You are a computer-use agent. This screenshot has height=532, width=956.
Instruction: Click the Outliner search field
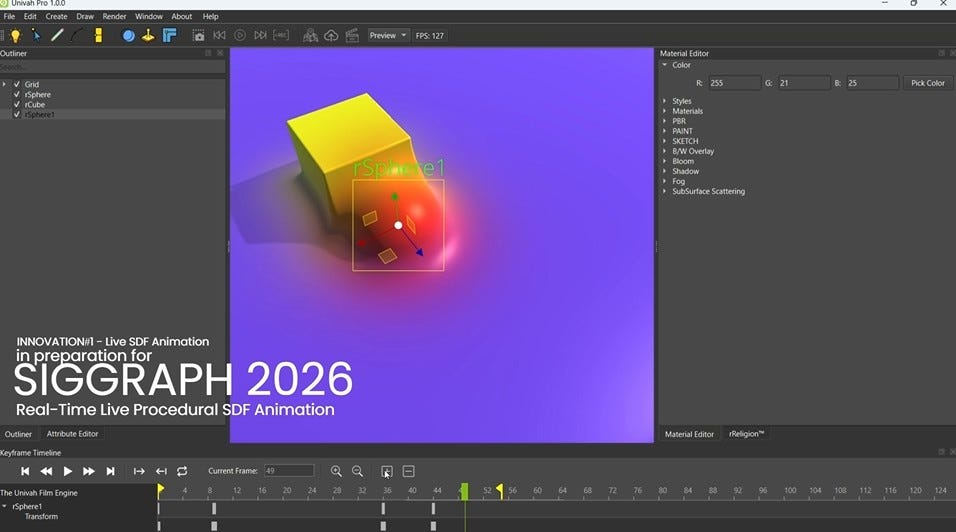click(x=112, y=66)
